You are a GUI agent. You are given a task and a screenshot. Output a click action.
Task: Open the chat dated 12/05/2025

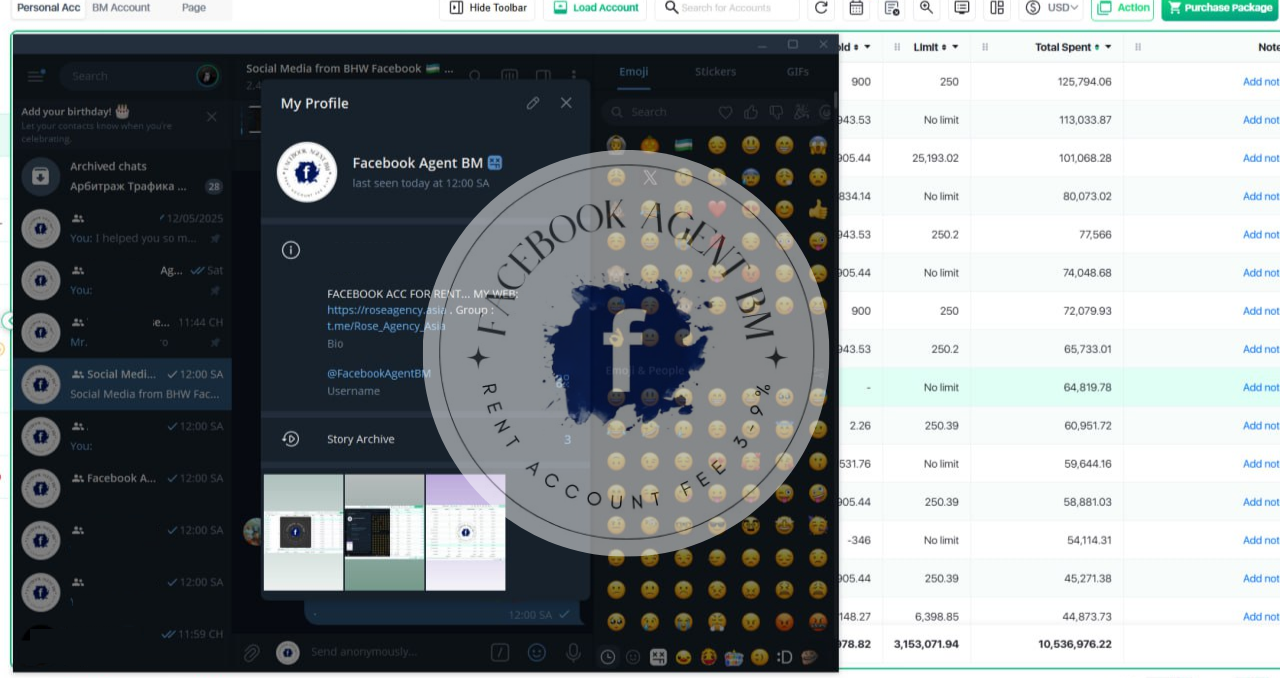point(122,228)
